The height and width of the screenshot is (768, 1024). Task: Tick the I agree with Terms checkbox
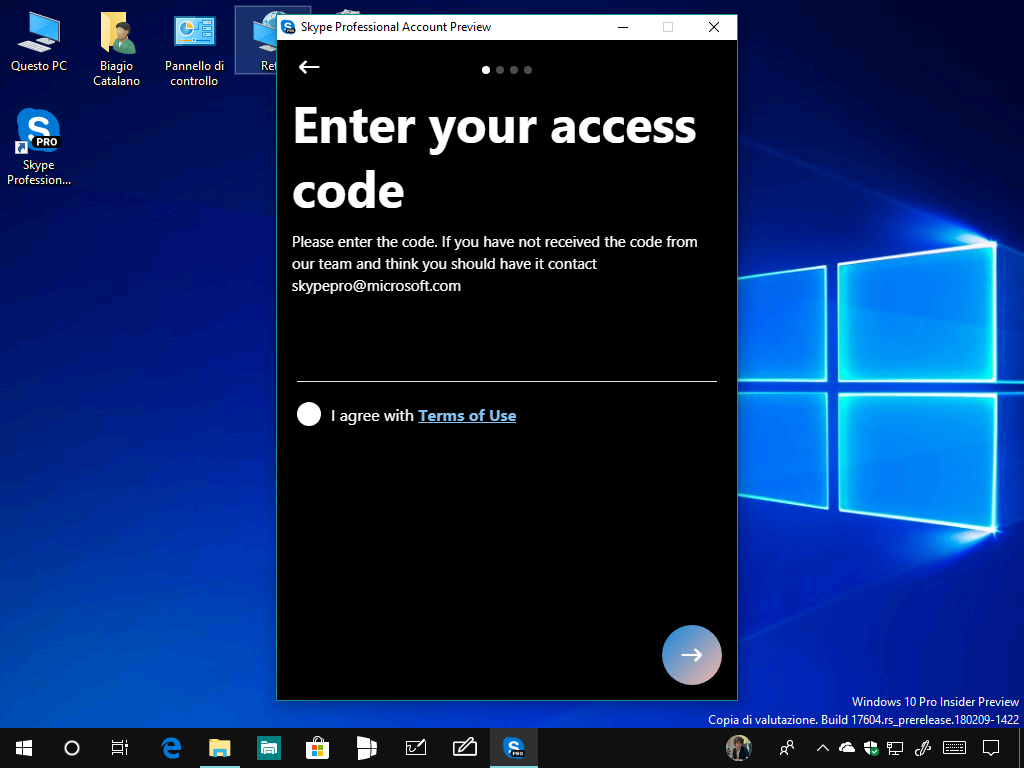[x=309, y=414]
